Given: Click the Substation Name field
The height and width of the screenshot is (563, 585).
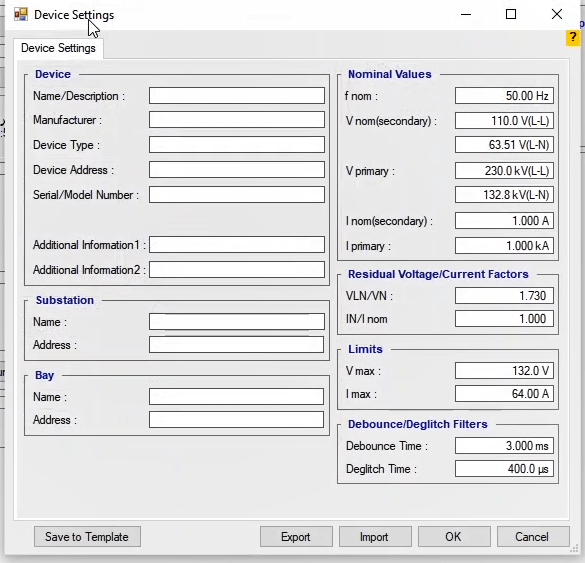Looking at the screenshot, I should pyautogui.click(x=237, y=322).
